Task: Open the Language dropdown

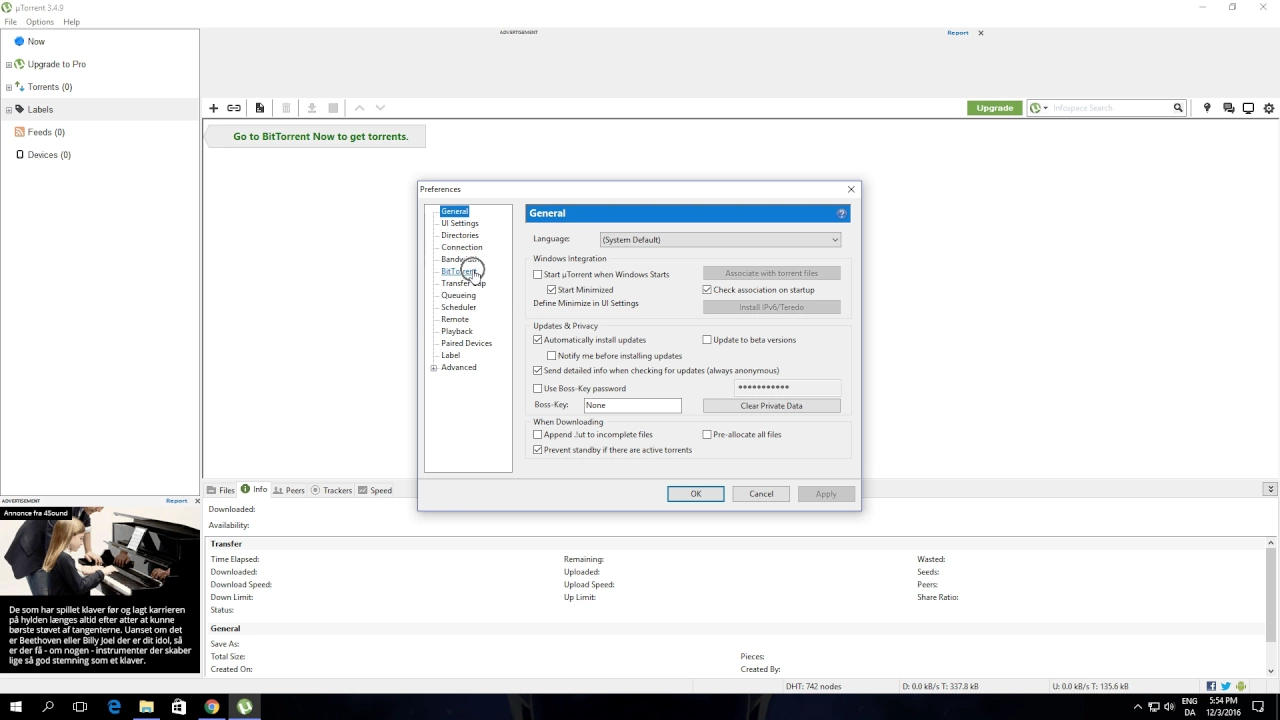Action: [x=720, y=240]
